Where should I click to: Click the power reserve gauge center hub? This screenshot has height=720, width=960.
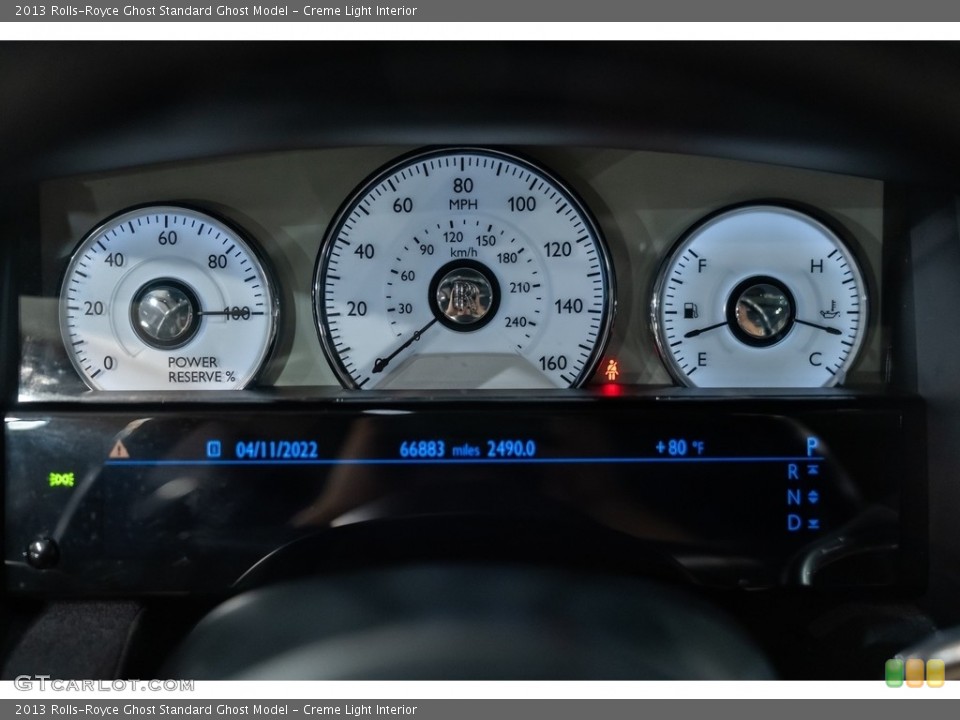(165, 313)
